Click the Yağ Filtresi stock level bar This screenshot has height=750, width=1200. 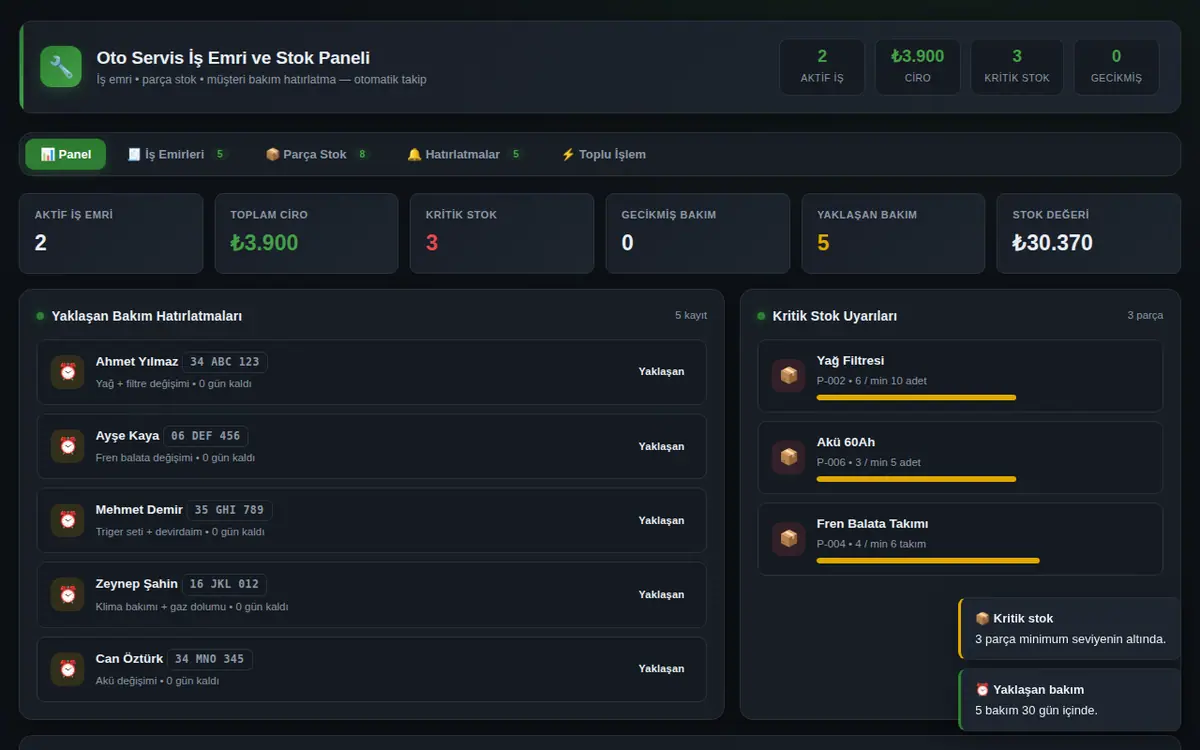pyautogui.click(x=916, y=397)
